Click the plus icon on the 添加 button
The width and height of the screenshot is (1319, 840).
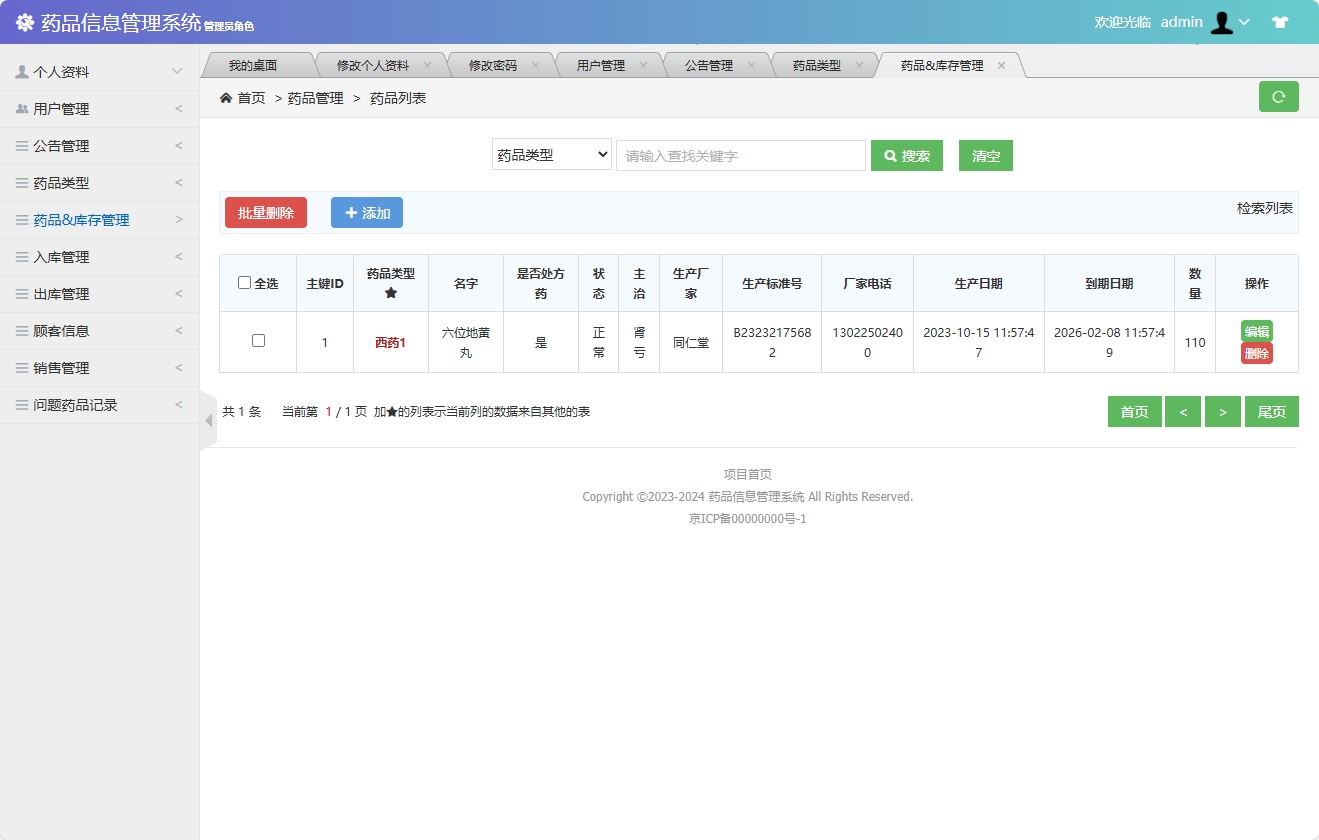[350, 212]
